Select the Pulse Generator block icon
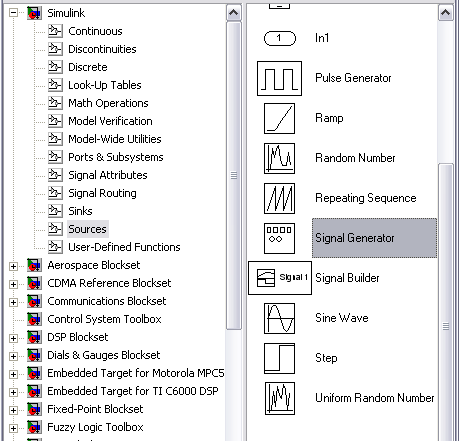 pos(279,78)
